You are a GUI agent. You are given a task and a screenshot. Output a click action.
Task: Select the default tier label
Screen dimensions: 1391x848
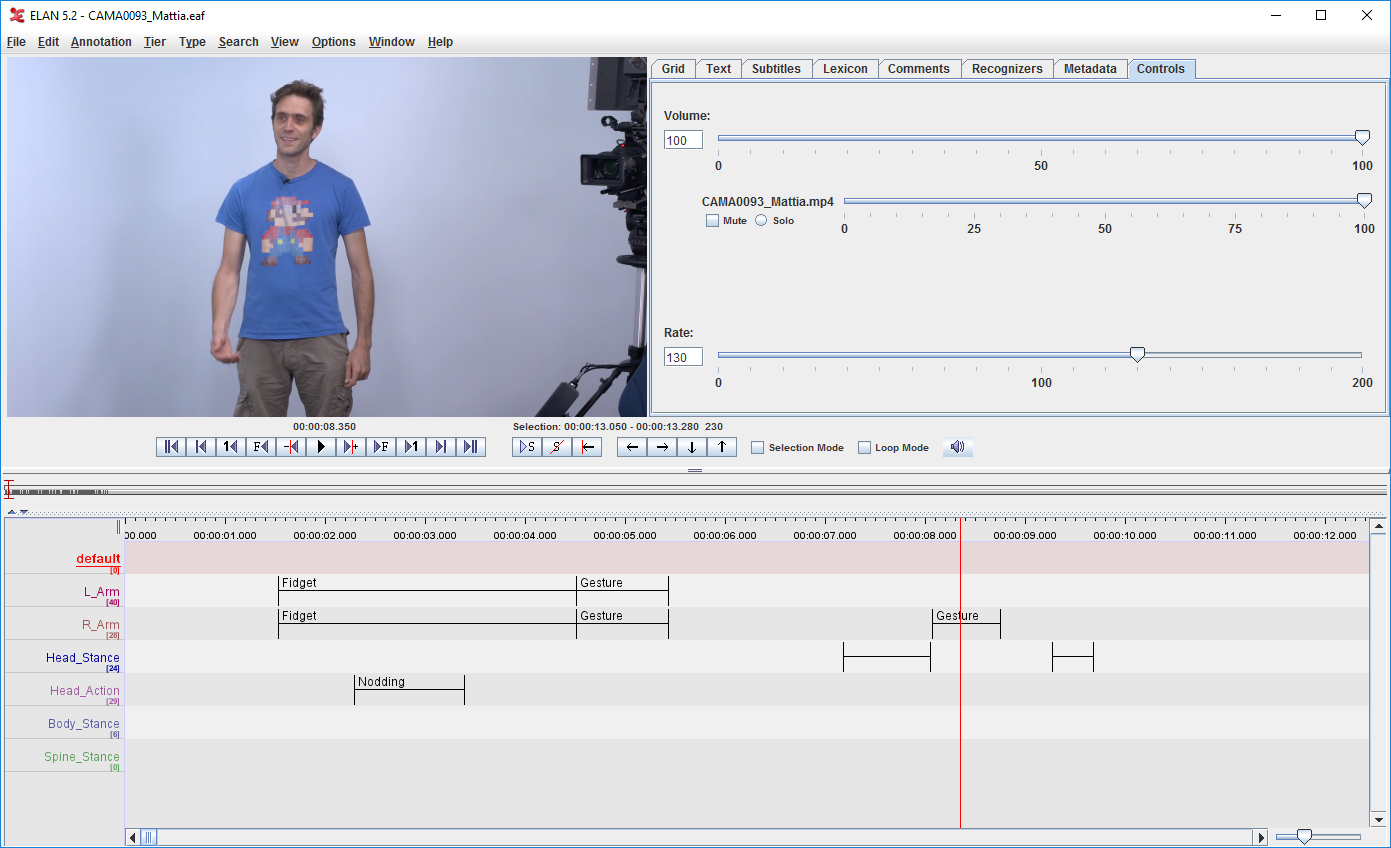click(x=98, y=559)
